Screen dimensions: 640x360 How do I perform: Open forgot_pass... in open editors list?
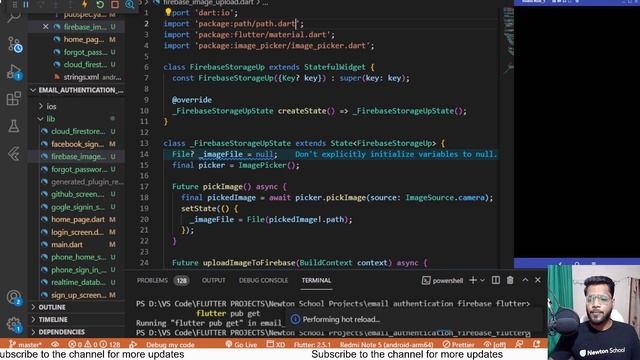(77, 52)
